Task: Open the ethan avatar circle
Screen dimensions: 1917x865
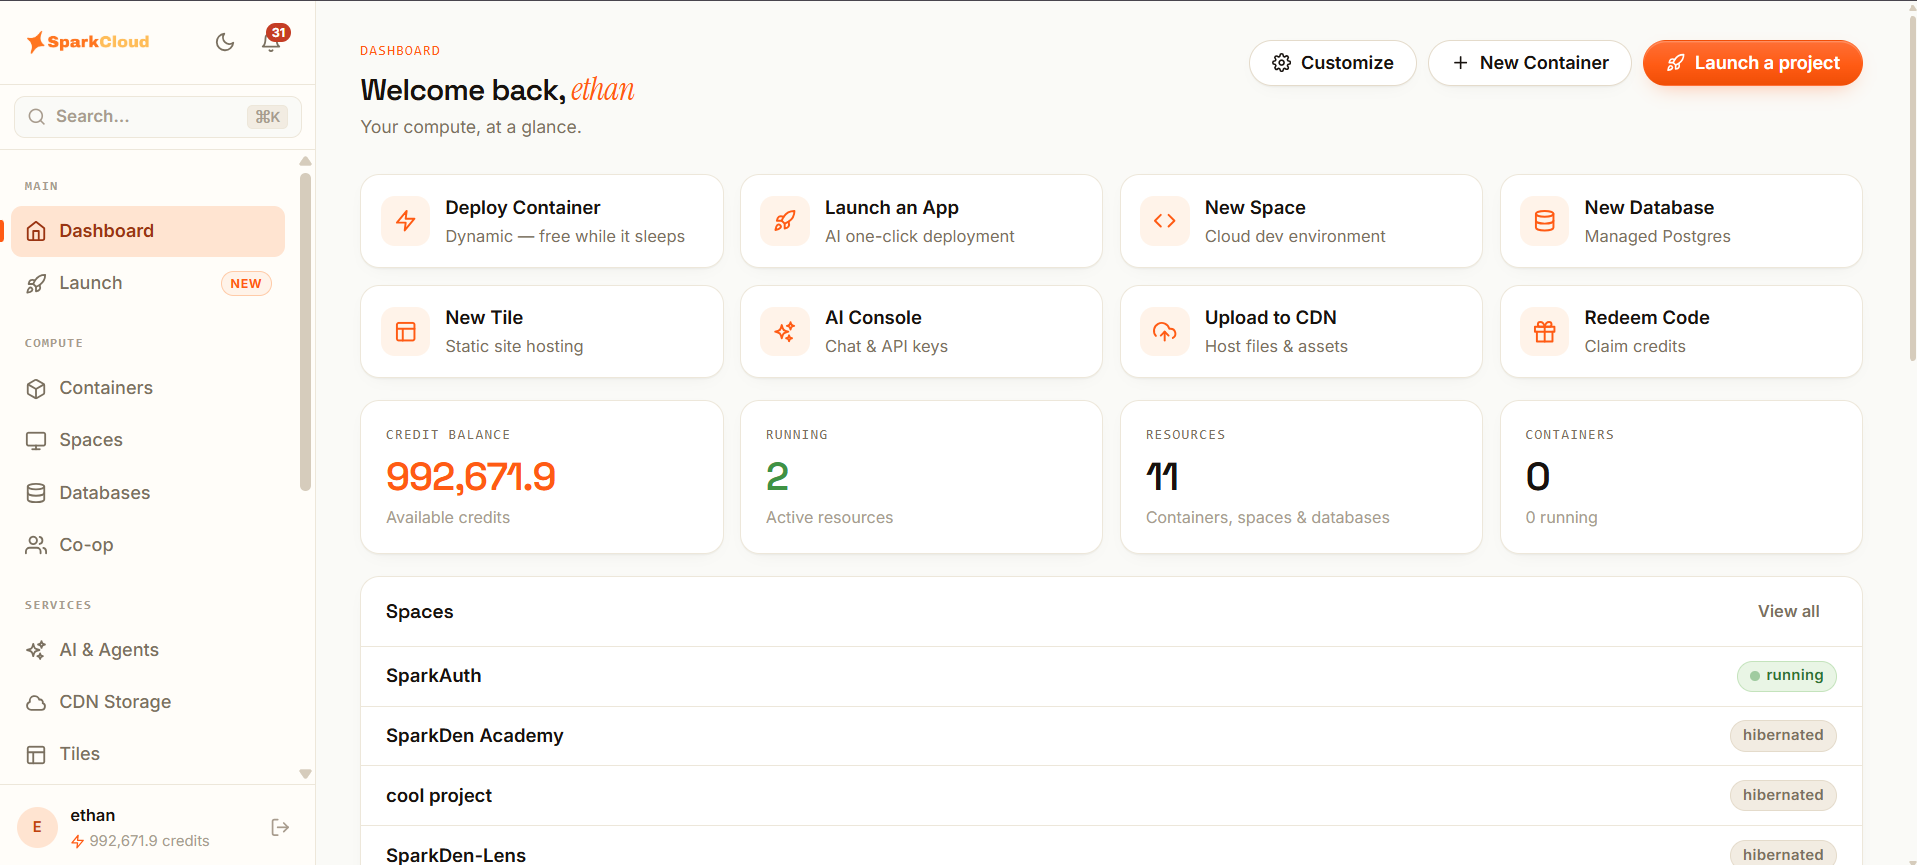Action: pos(37,827)
